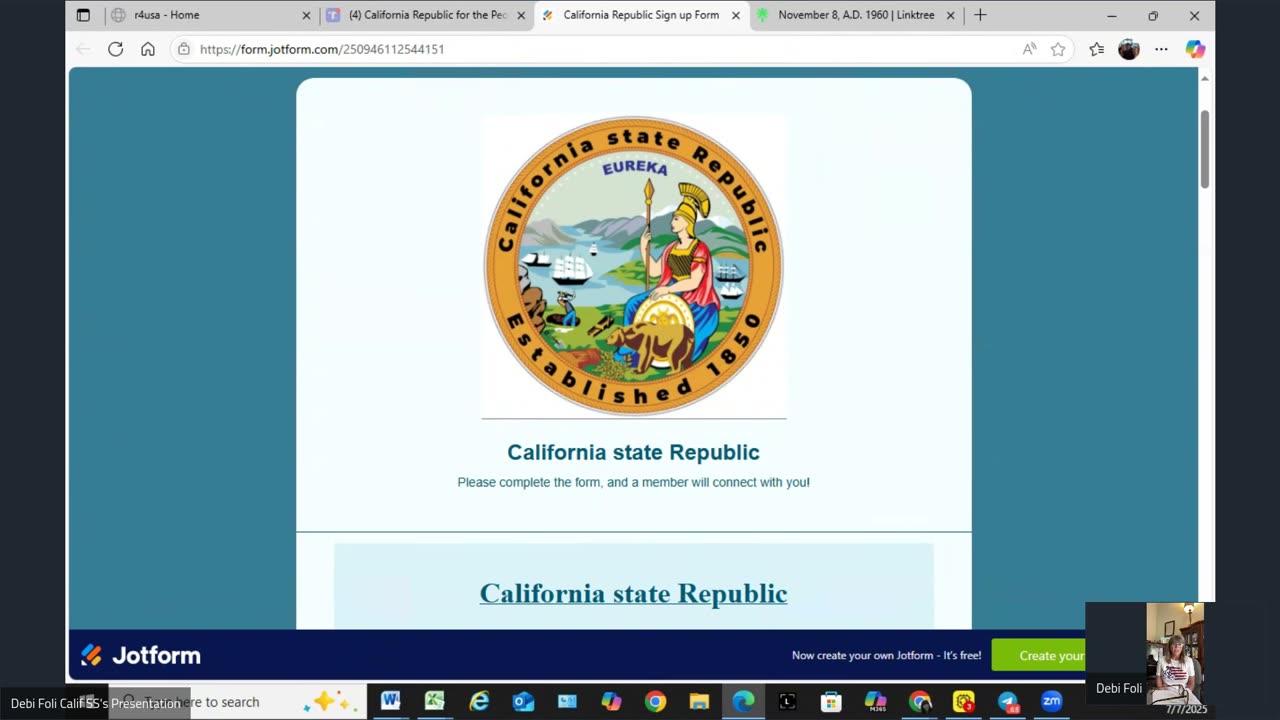
Task: Click the Jotform logo in the banner
Action: coord(141,655)
